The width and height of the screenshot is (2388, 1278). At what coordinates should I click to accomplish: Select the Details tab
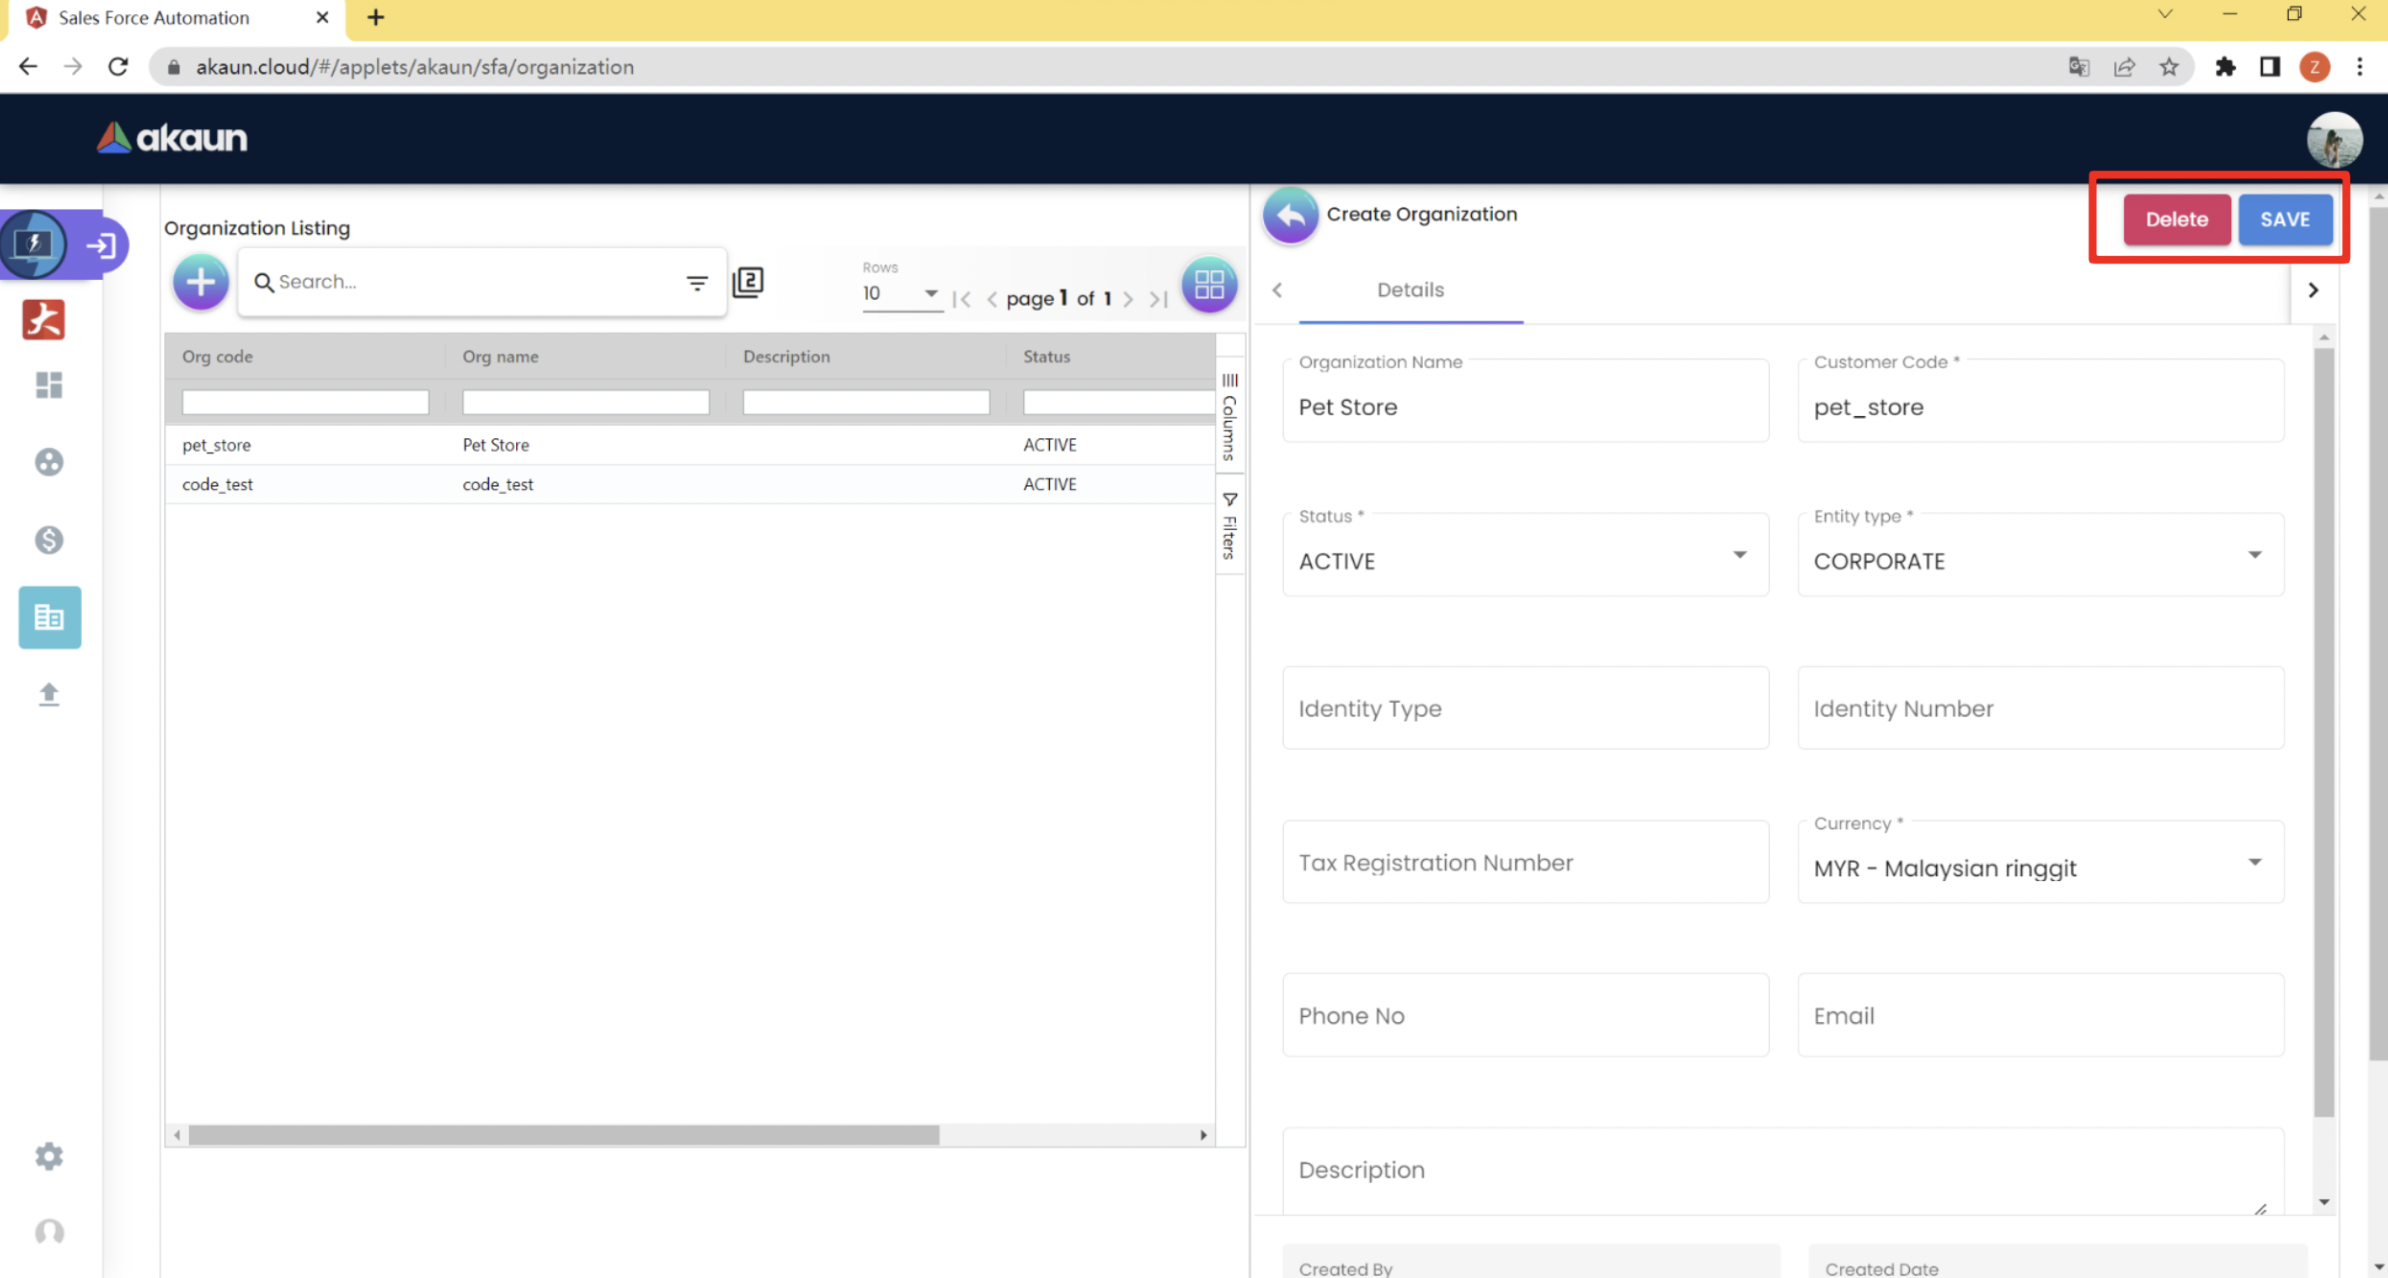click(x=1410, y=290)
